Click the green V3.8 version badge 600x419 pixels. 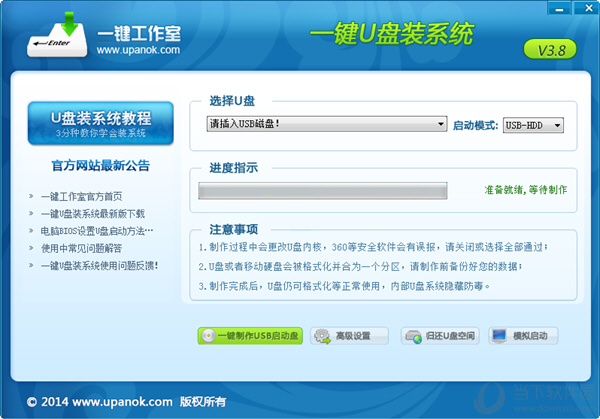click(x=548, y=50)
